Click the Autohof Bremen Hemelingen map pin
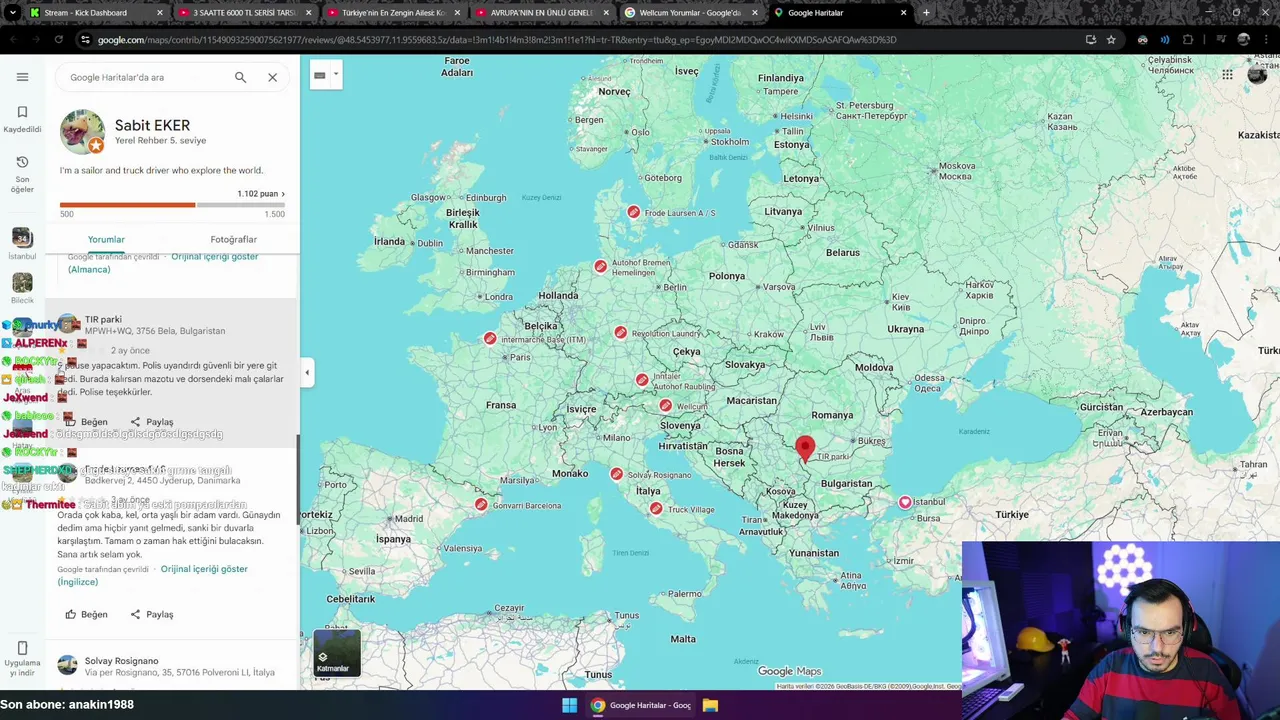 click(600, 266)
